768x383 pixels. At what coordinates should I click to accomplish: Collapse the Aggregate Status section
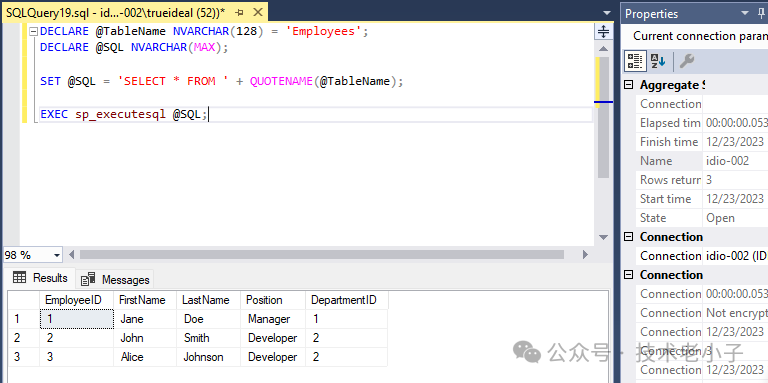coord(628,85)
